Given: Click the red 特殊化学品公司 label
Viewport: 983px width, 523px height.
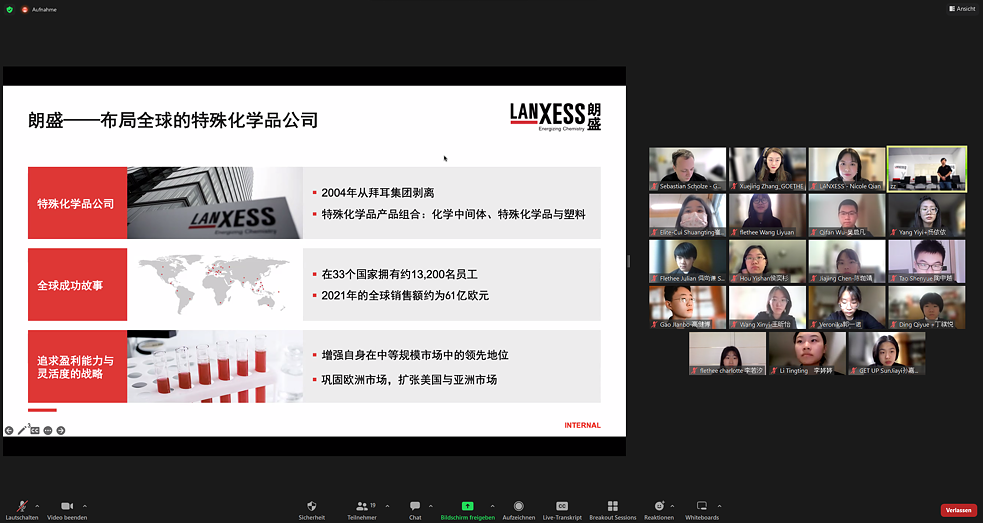Looking at the screenshot, I should pyautogui.click(x=77, y=203).
